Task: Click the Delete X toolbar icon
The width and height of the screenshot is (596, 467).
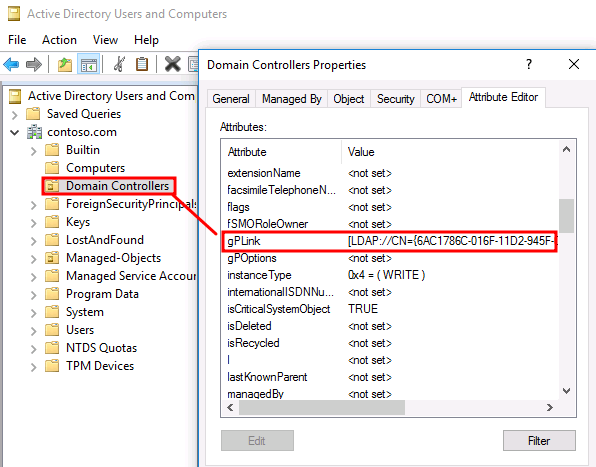Action: click(172, 64)
